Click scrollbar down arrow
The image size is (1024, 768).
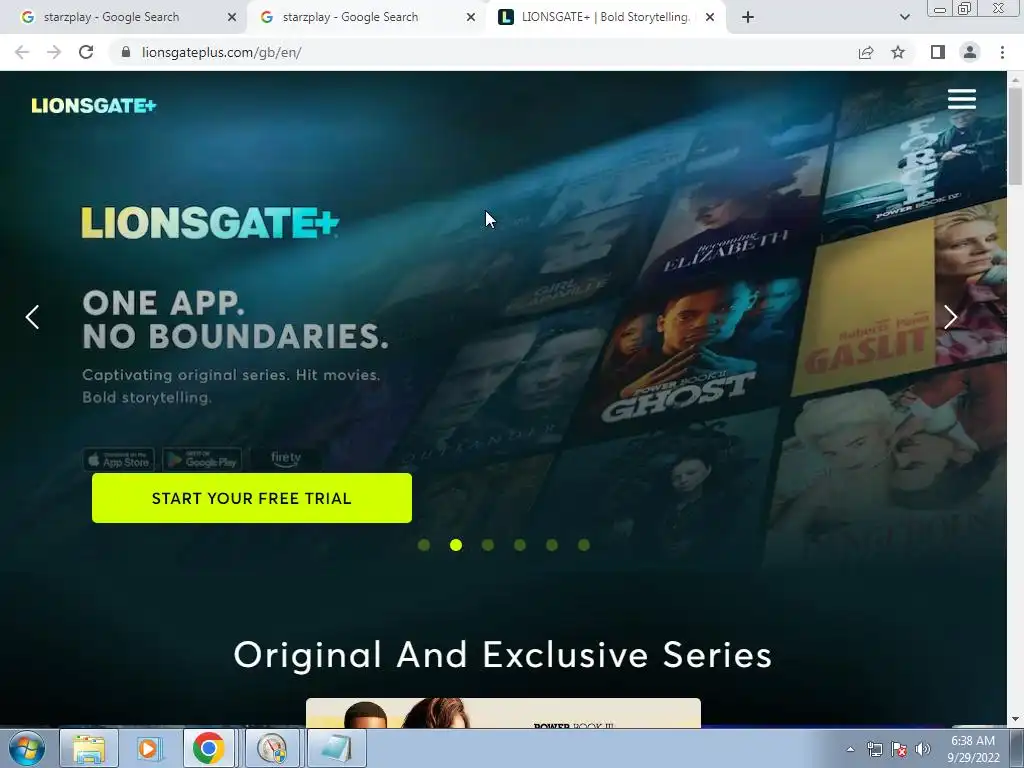click(x=1015, y=719)
